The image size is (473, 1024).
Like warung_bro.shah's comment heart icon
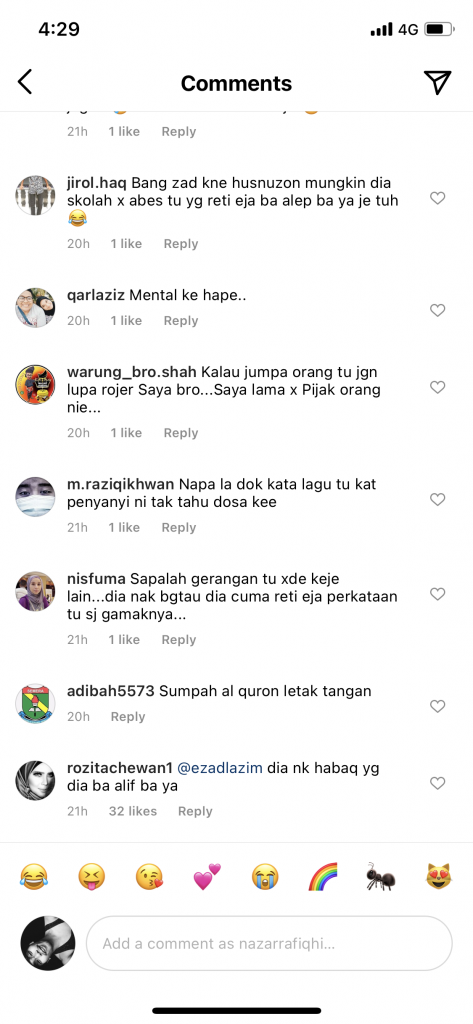[438, 387]
